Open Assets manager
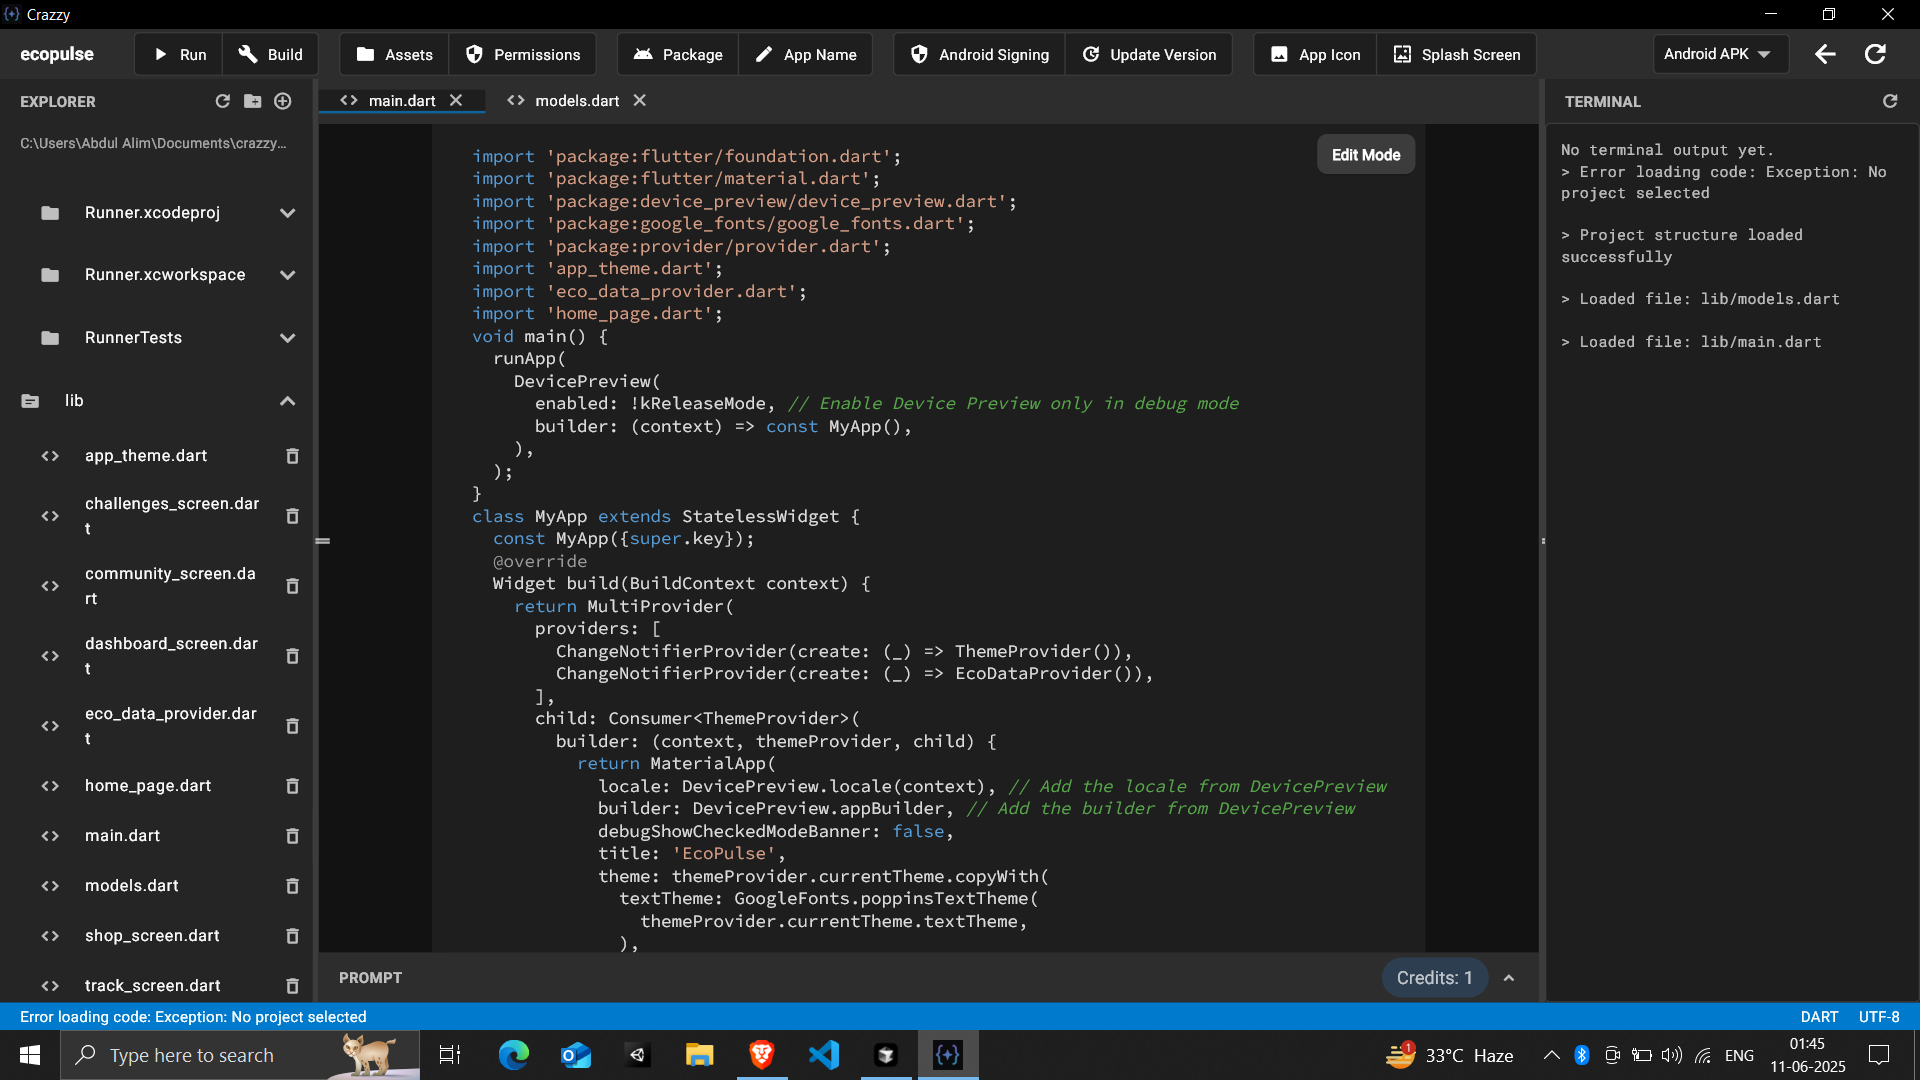Image resolution: width=1920 pixels, height=1080 pixels. pos(393,54)
